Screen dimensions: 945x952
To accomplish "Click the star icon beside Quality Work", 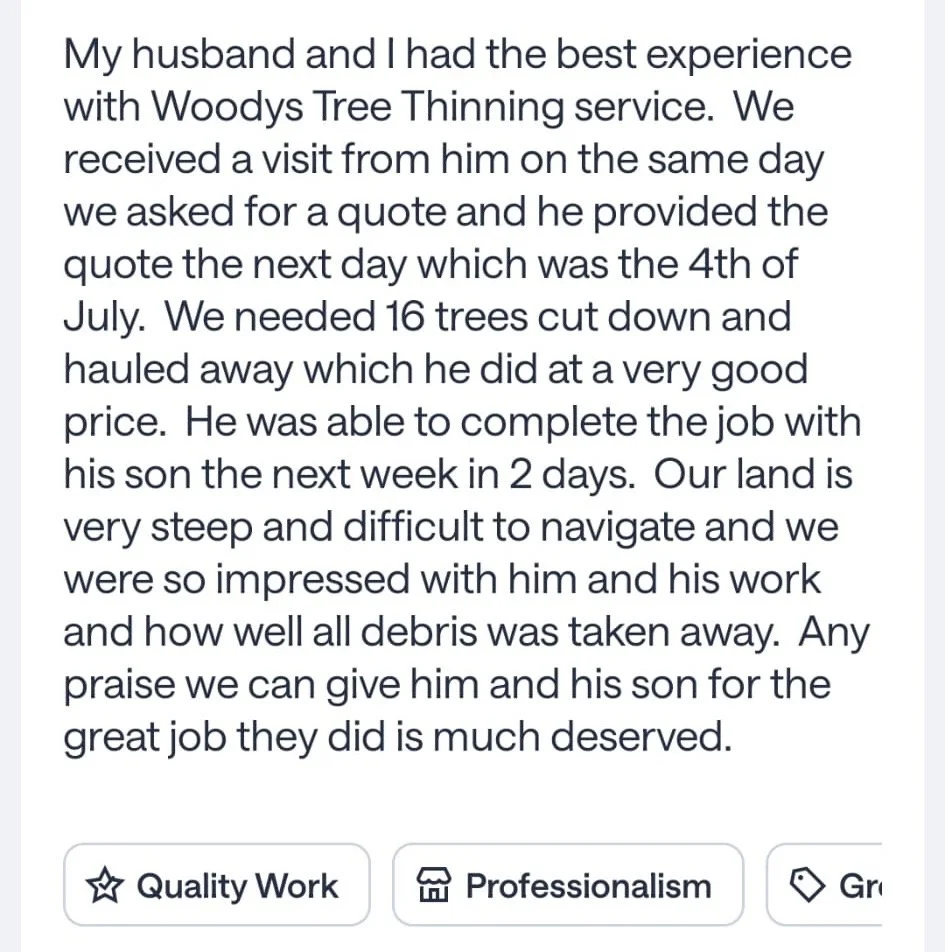I will pos(104,885).
